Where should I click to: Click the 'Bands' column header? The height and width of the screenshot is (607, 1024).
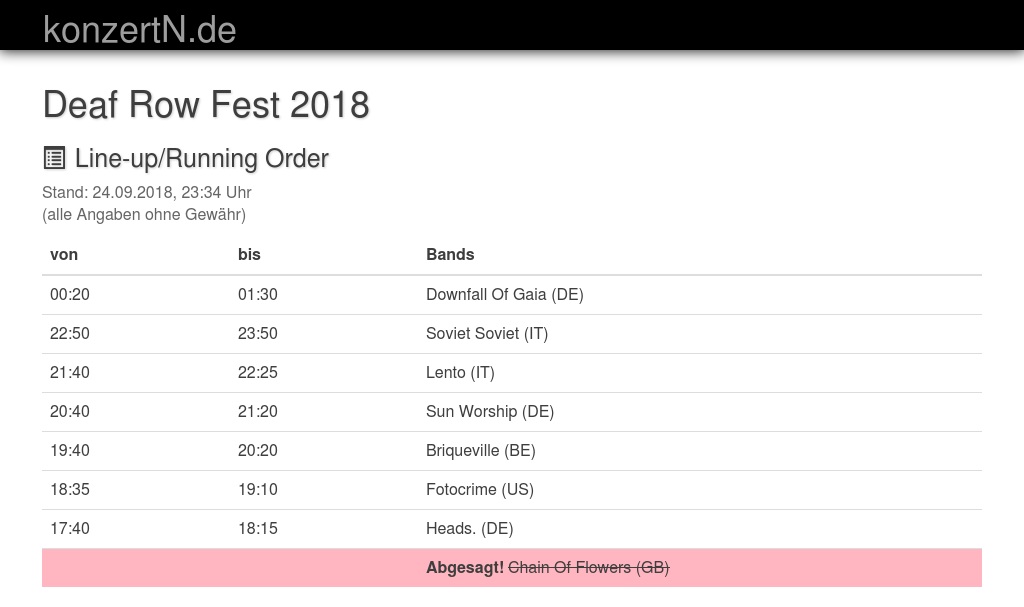point(450,254)
